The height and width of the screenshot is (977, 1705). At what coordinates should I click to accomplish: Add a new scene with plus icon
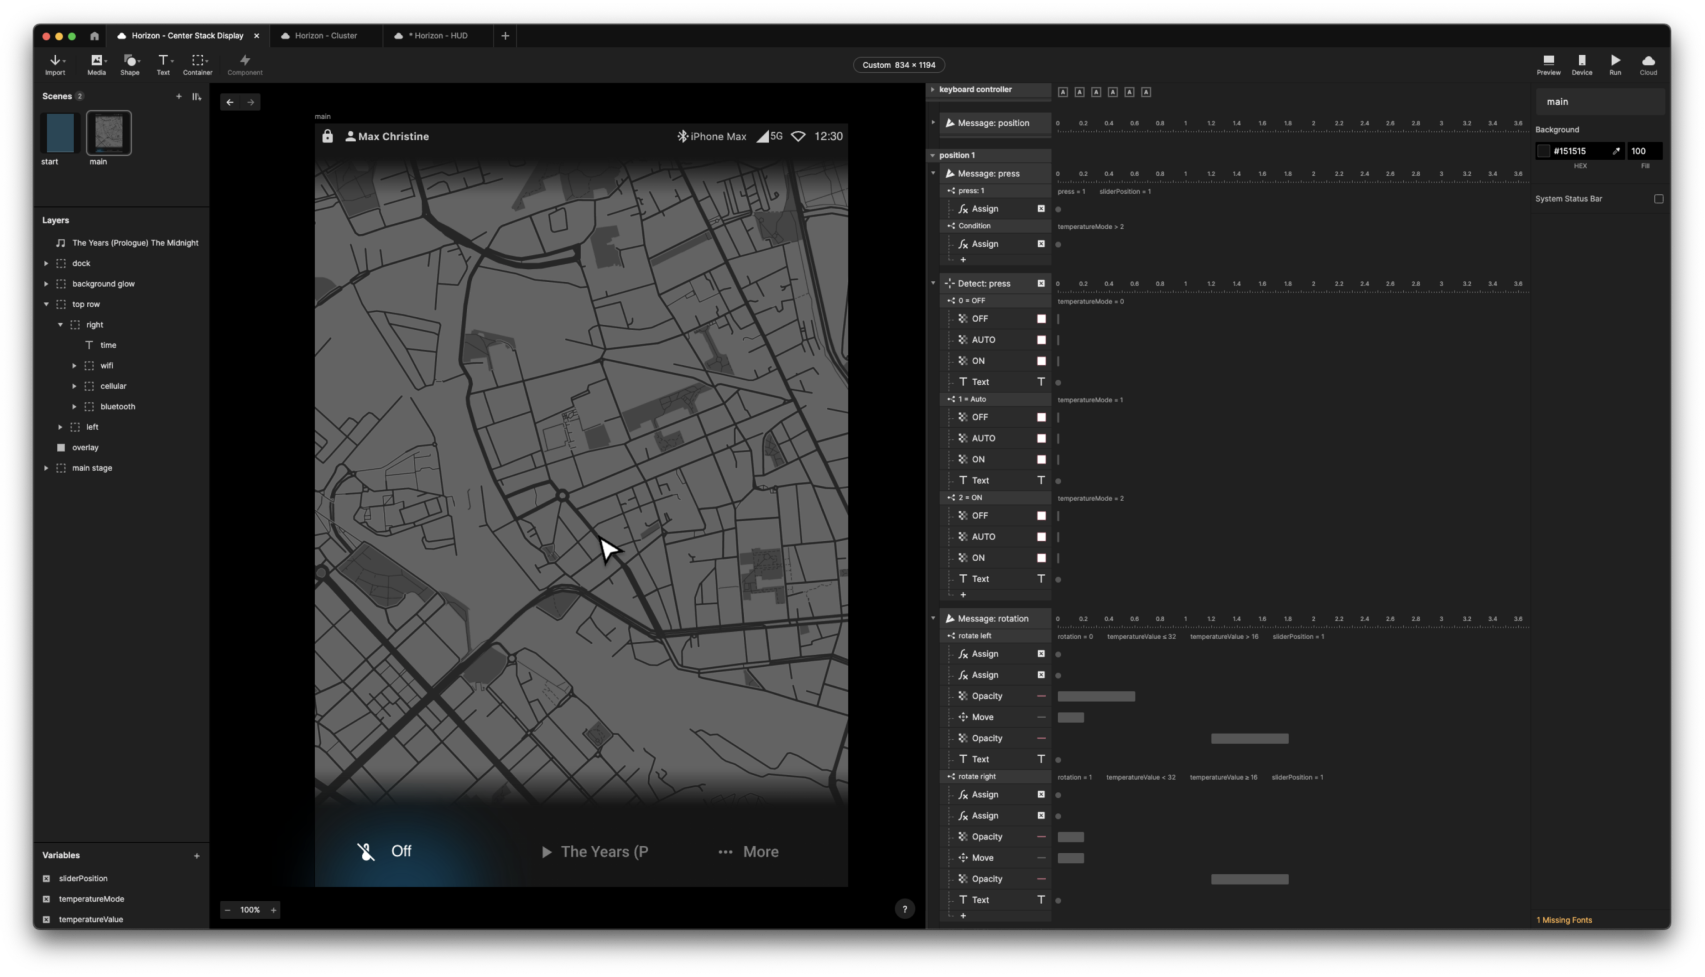coord(179,97)
